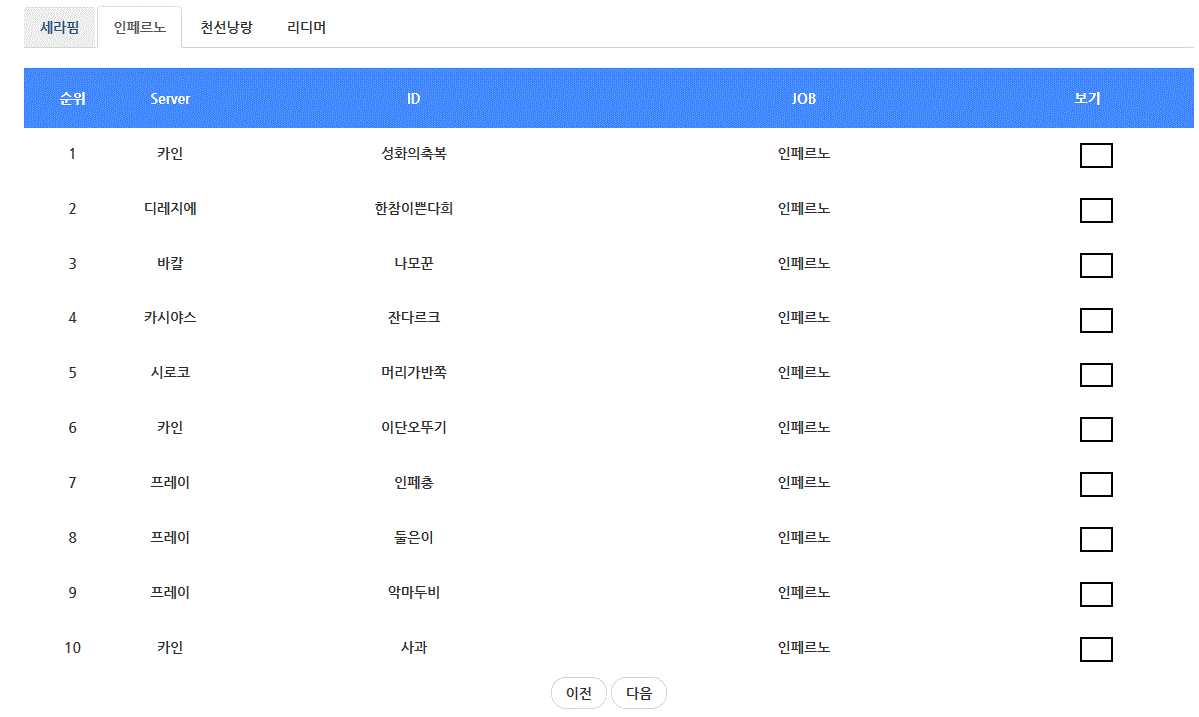
Task: Click server 카시야스 in rank 4
Action: [x=170, y=317]
